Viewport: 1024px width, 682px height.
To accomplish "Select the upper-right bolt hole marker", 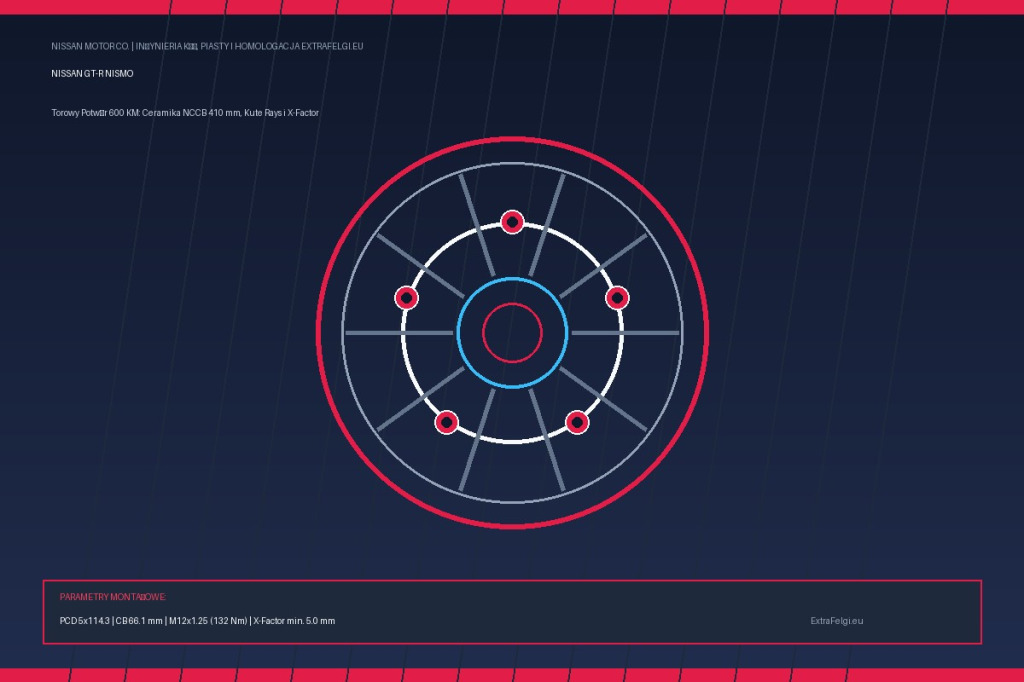I will tap(617, 298).
